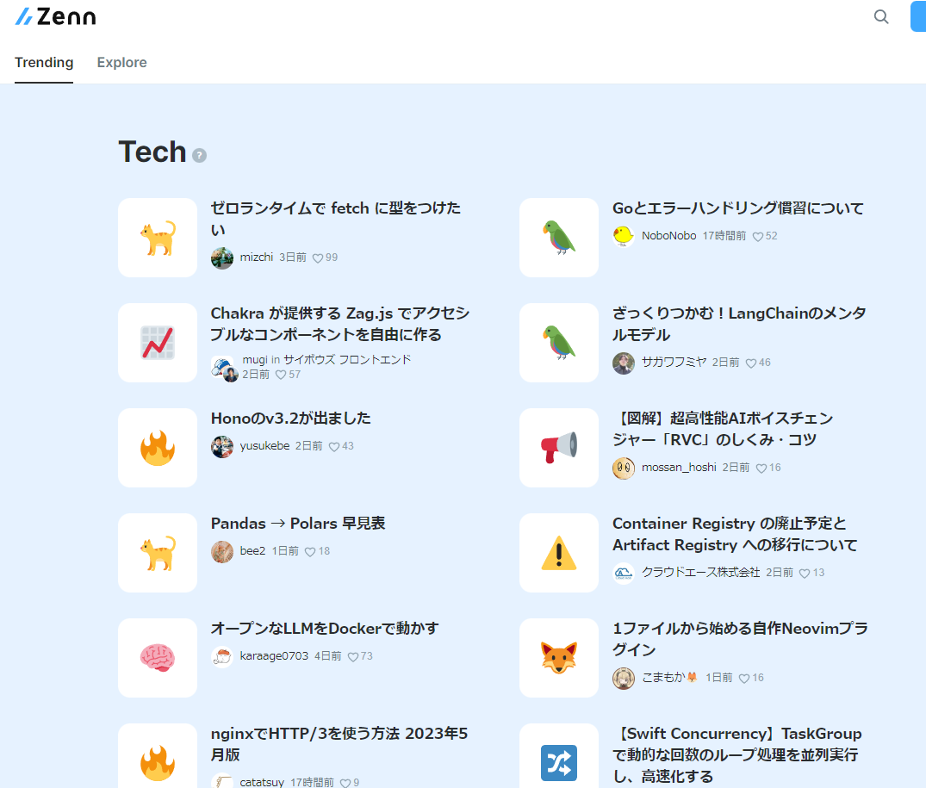926x788 pixels.
Task: Open the search magnifier icon
Action: (x=881, y=17)
